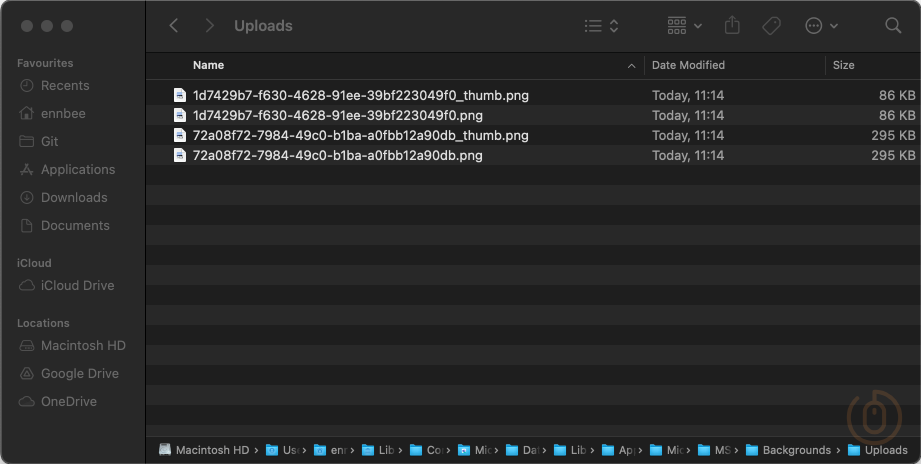Open the list view switcher dropdown
This screenshot has height=464, width=921.
point(601,26)
